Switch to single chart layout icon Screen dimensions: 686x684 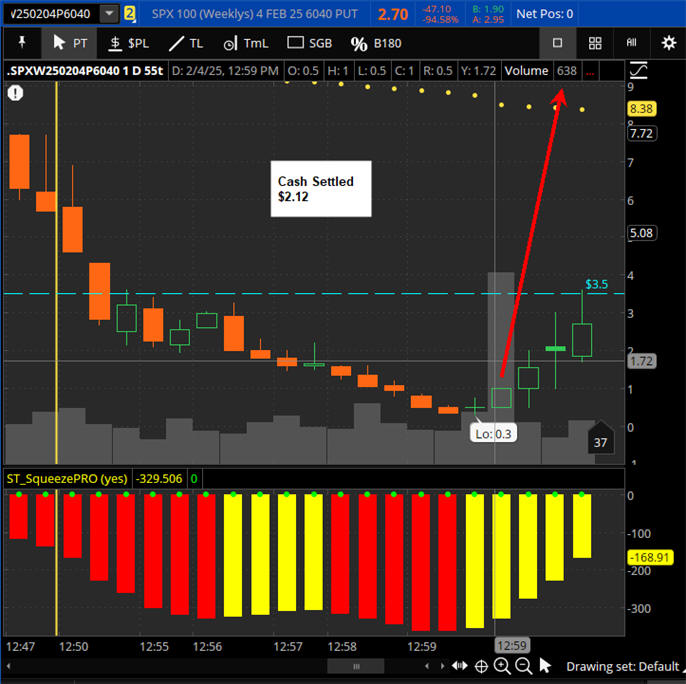coord(557,43)
